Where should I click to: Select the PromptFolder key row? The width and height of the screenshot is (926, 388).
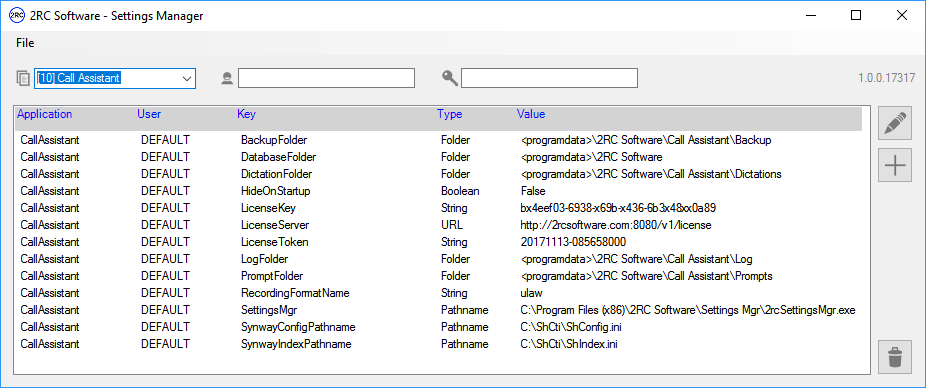pyautogui.click(x=438, y=276)
